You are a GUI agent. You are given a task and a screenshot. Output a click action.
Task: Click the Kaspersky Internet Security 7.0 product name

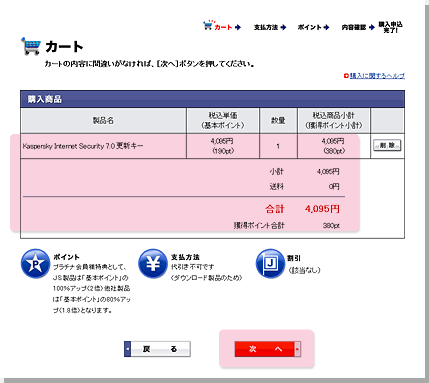[x=83, y=146]
